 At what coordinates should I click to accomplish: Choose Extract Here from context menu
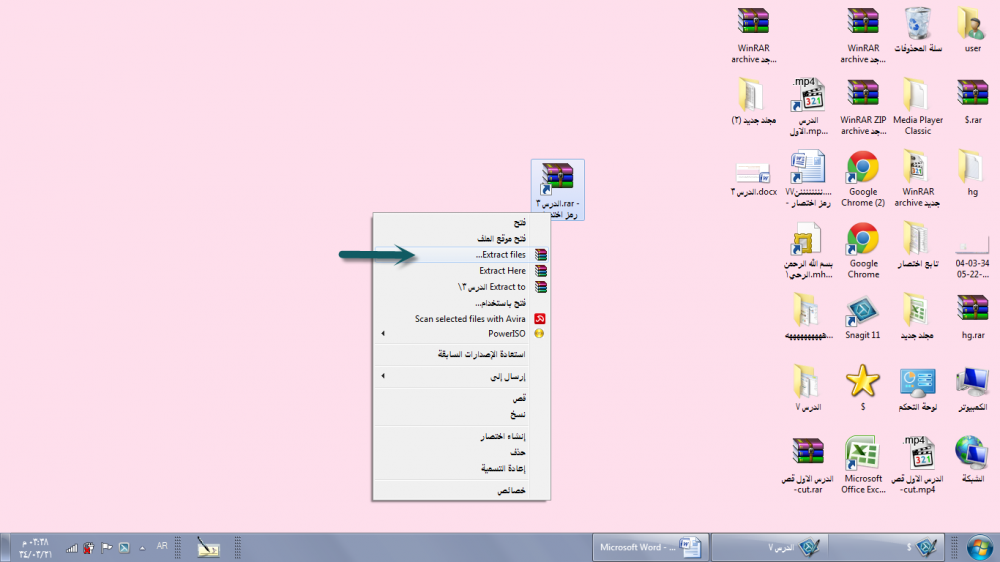click(502, 271)
